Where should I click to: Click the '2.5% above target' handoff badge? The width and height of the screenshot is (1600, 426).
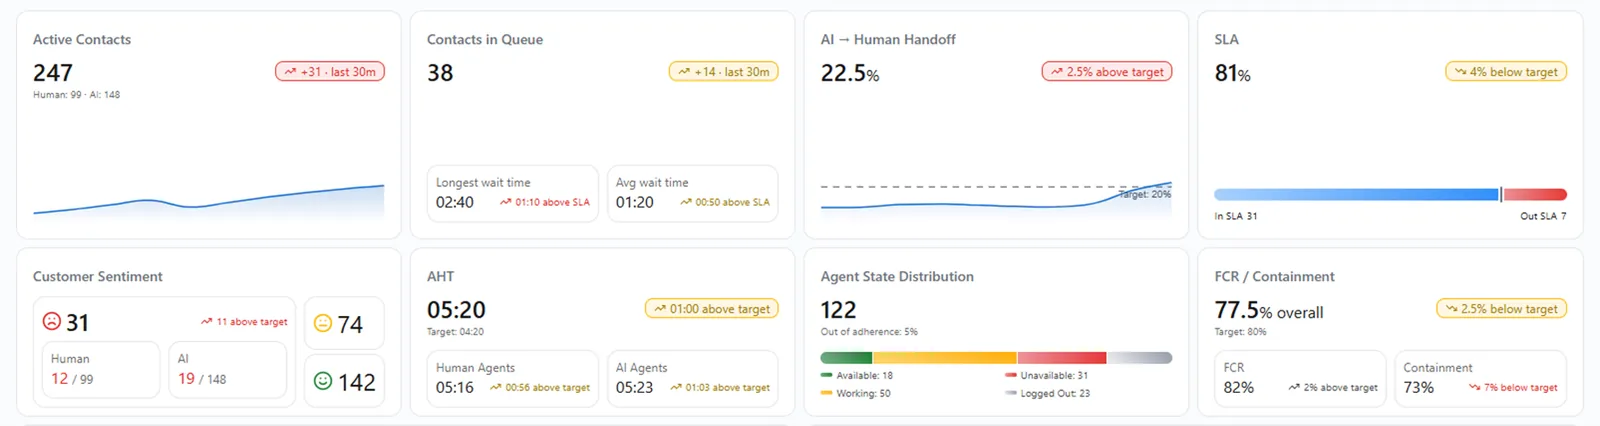1107,72
